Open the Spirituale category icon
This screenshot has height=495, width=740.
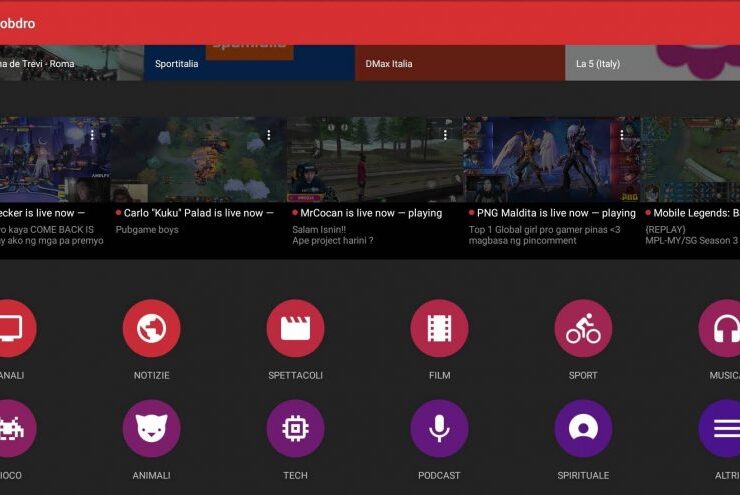click(583, 428)
